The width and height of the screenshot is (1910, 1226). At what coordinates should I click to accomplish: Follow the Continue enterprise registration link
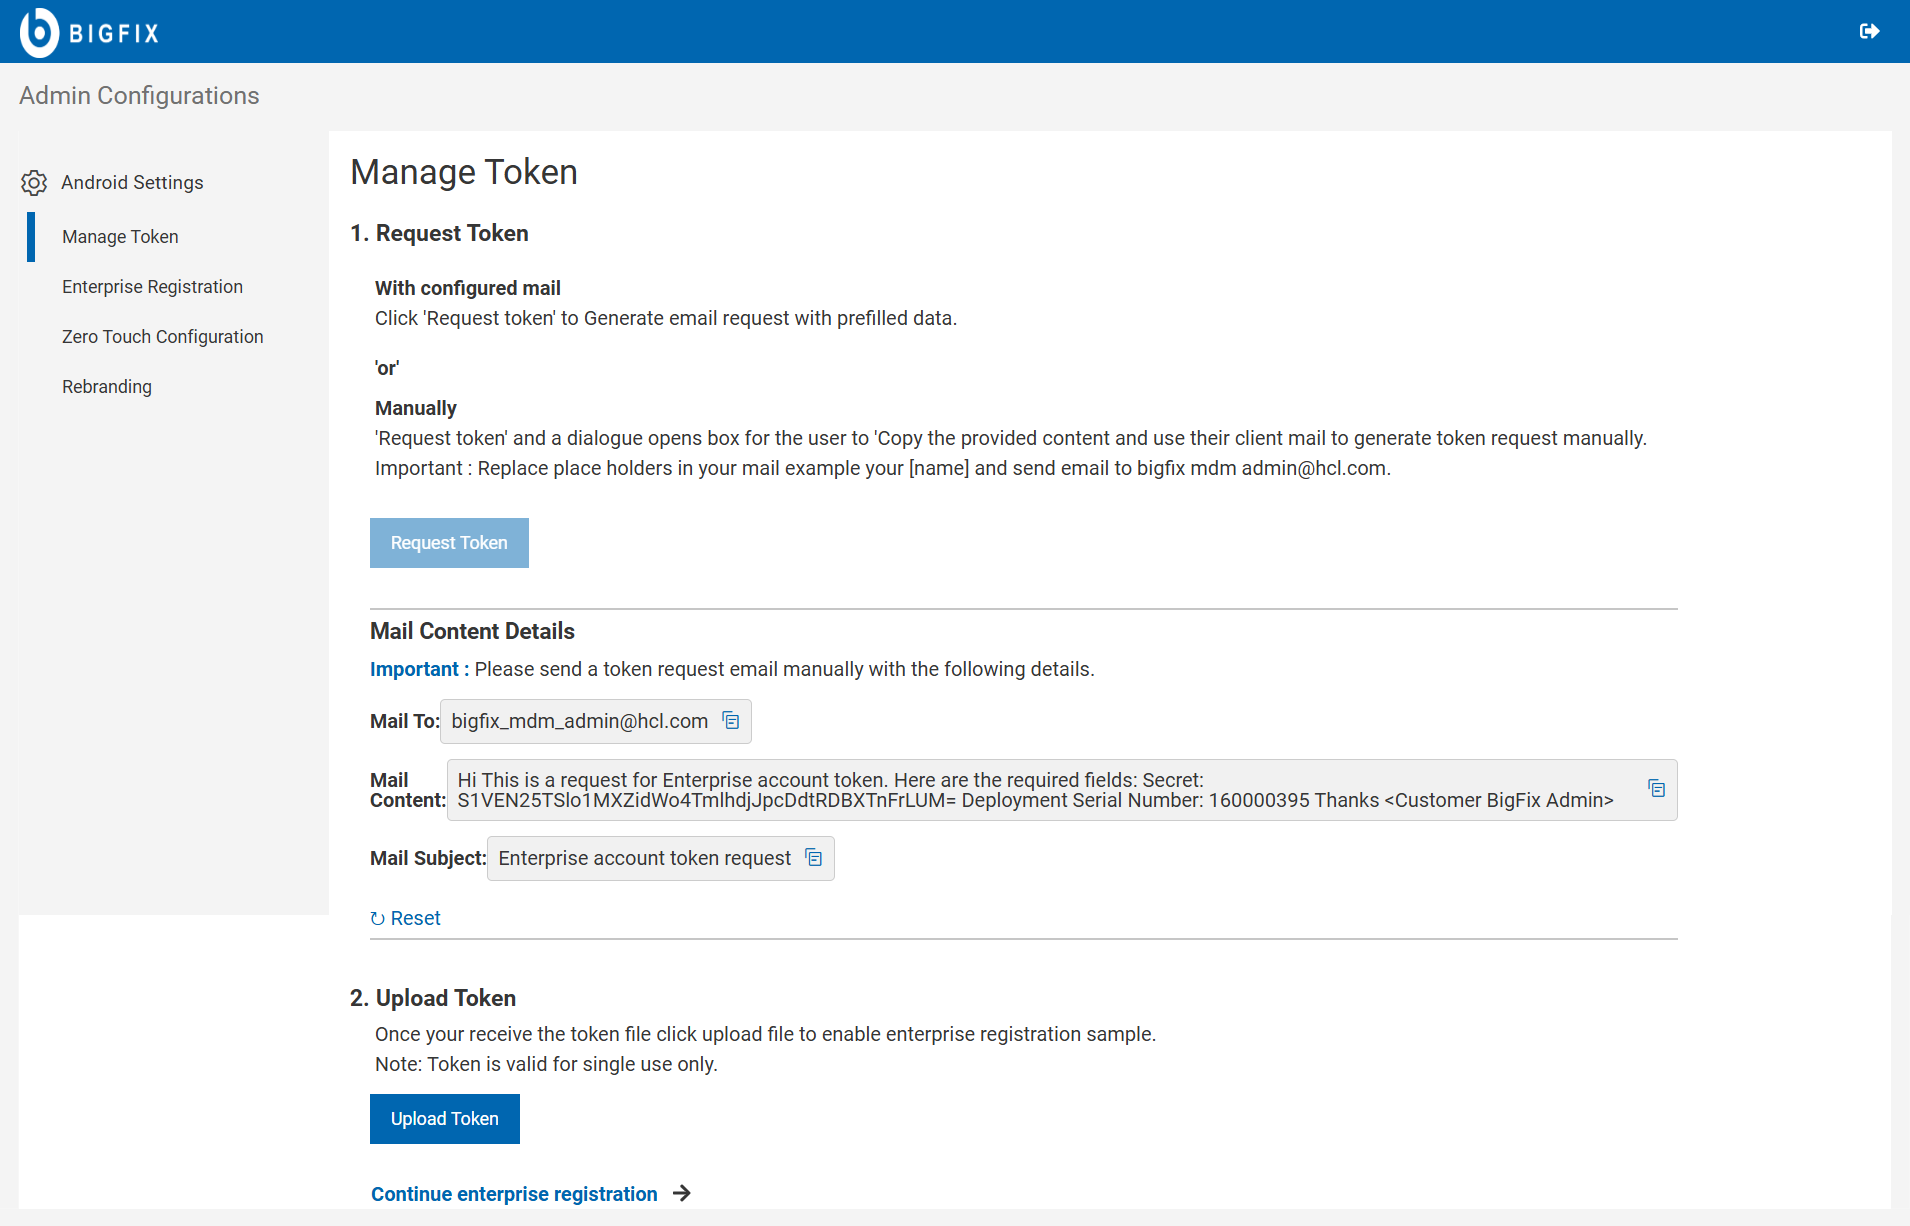pyautogui.click(x=514, y=1194)
